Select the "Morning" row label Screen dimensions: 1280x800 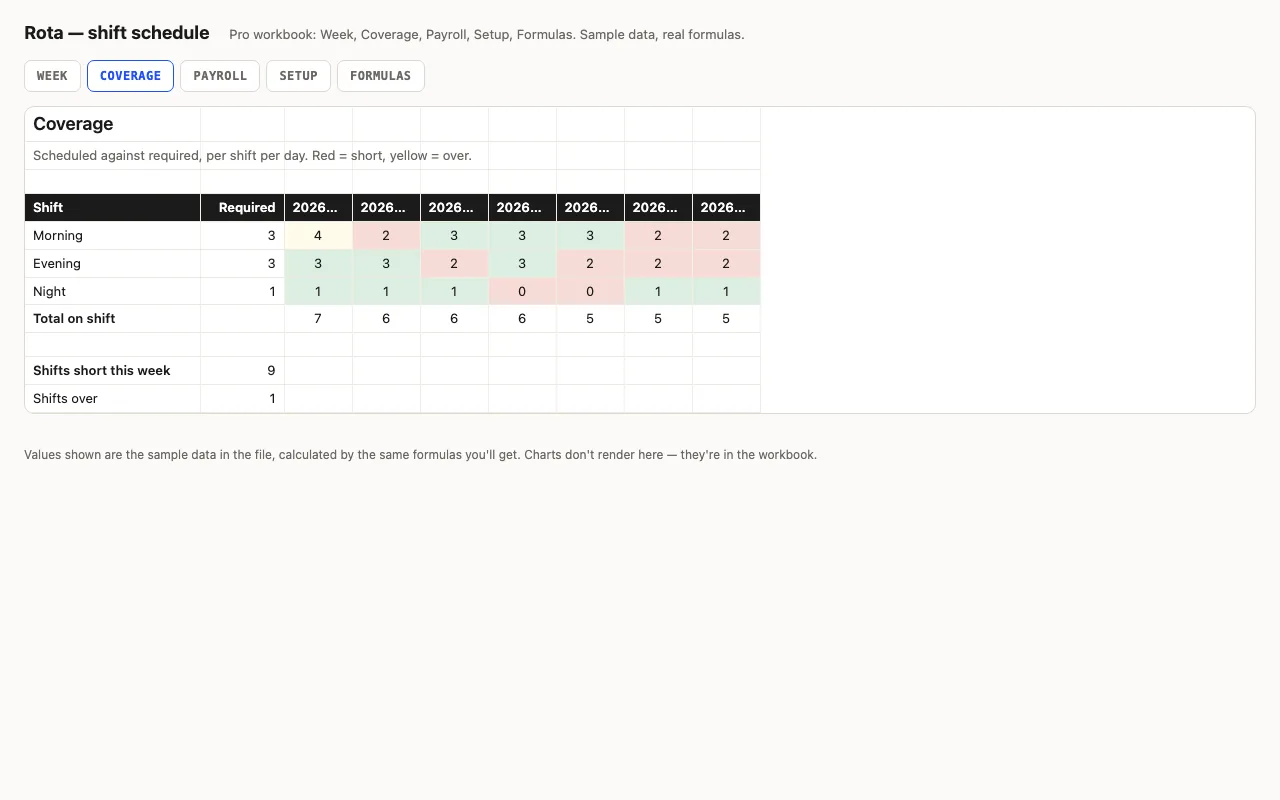pyautogui.click(x=113, y=235)
